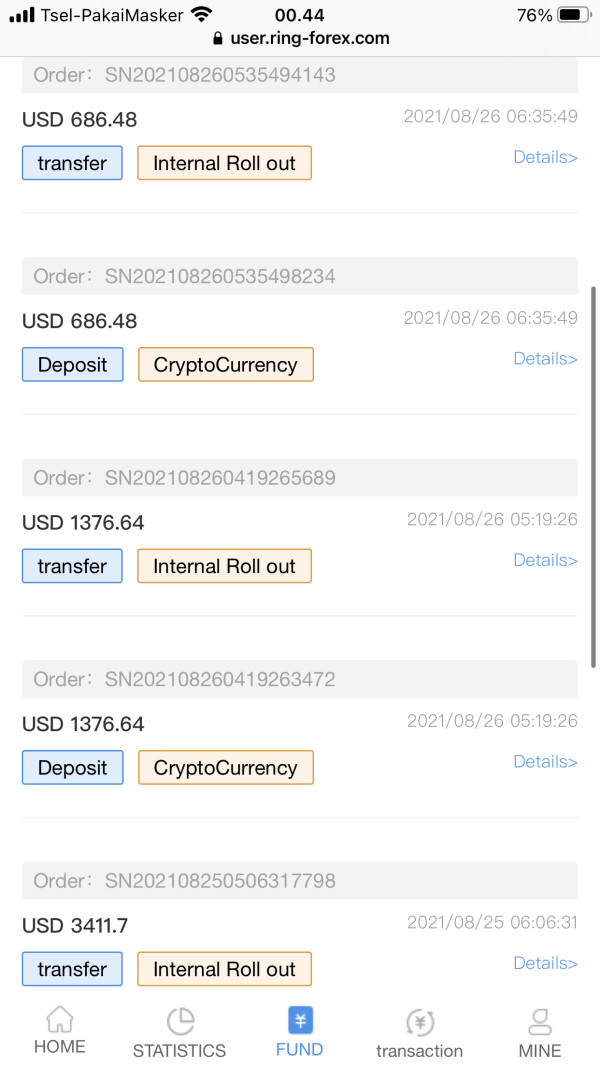Screen dimensions: 600x1067
Task: Tap the user.ring-forex.com address bar
Action: (301, 38)
